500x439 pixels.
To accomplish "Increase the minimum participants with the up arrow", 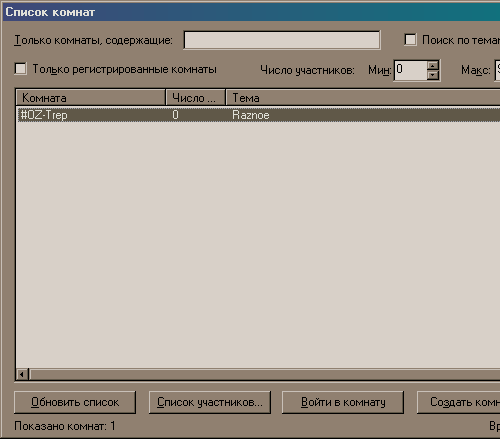I will pyautogui.click(x=433, y=65).
